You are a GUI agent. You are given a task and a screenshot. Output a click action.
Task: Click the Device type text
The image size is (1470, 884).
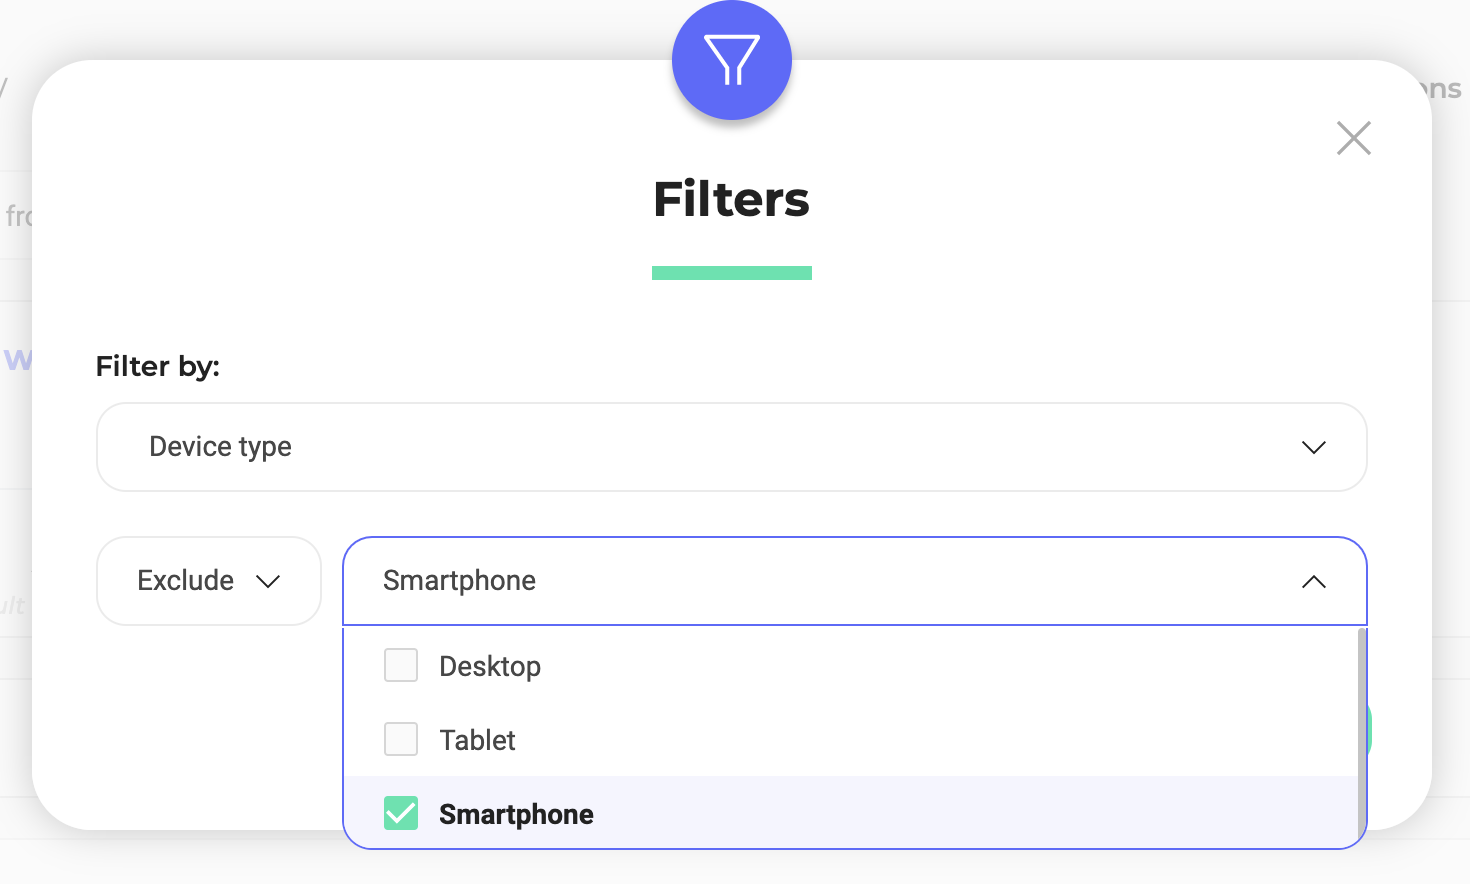[x=221, y=447]
